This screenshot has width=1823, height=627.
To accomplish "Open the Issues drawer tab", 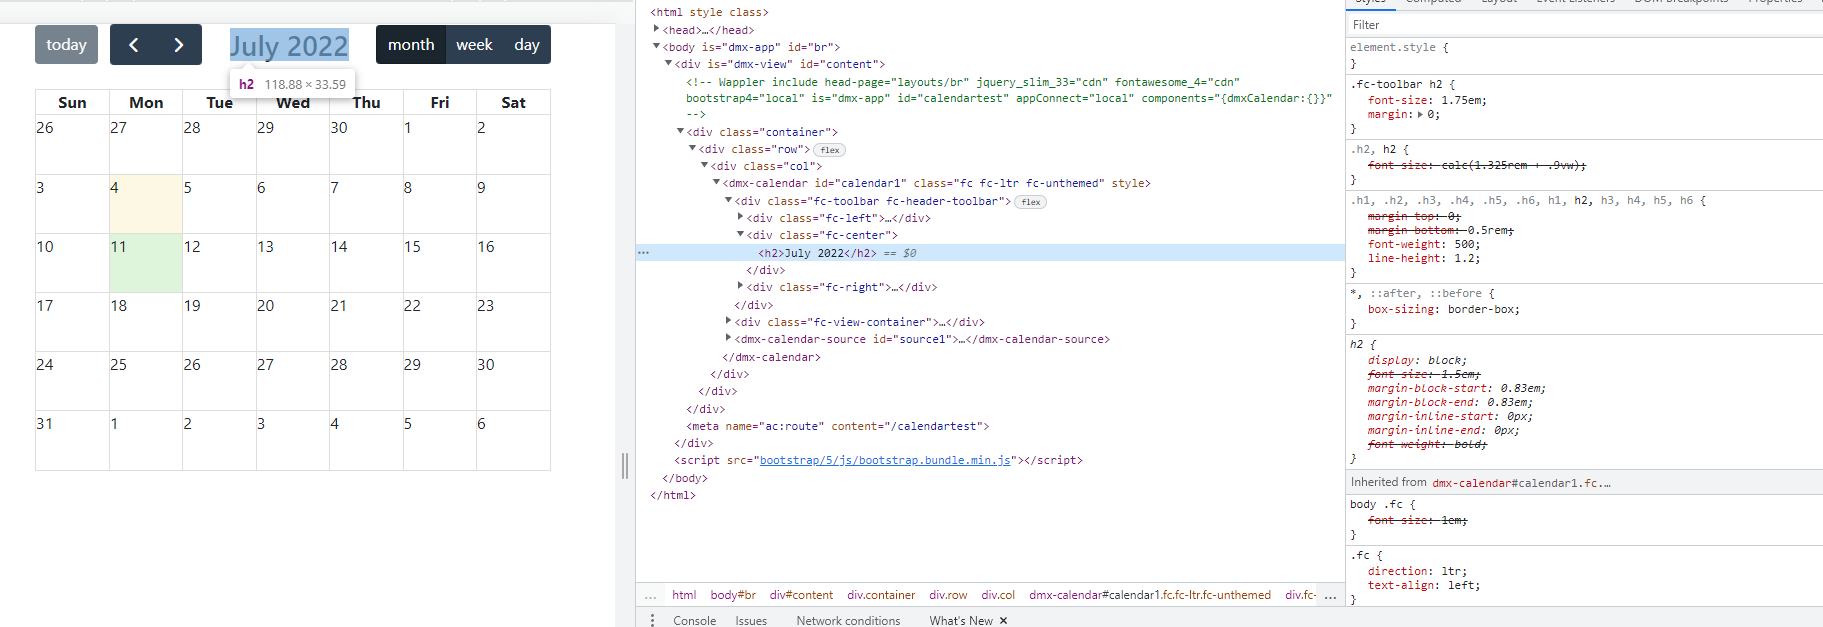I will point(751,621).
